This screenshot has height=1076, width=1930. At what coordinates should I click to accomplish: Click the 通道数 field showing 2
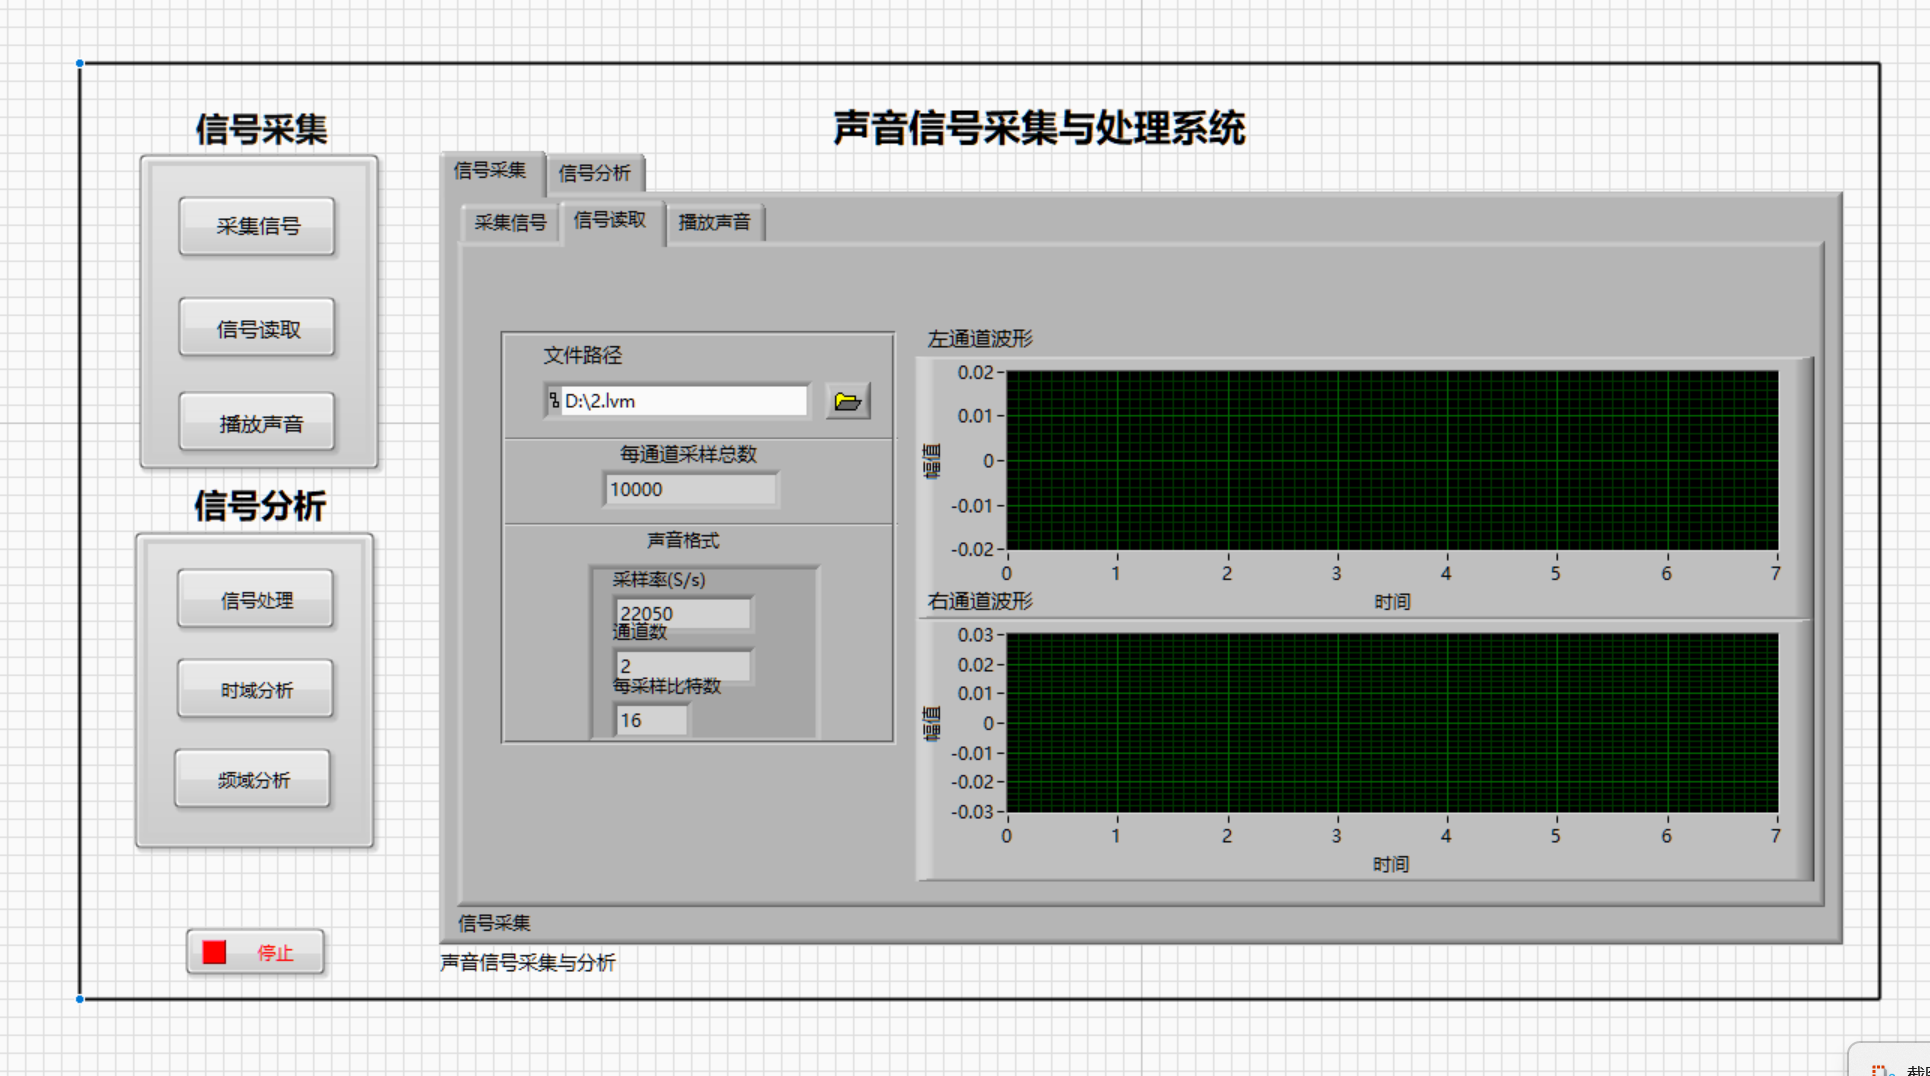coord(683,665)
